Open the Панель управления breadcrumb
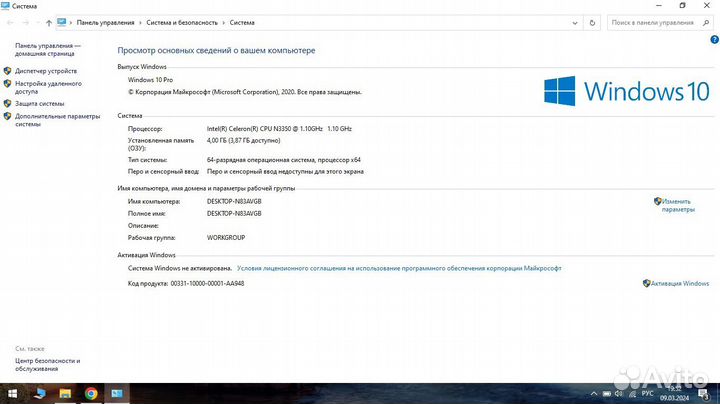Image resolution: width=720 pixels, height=404 pixels. coord(106,22)
